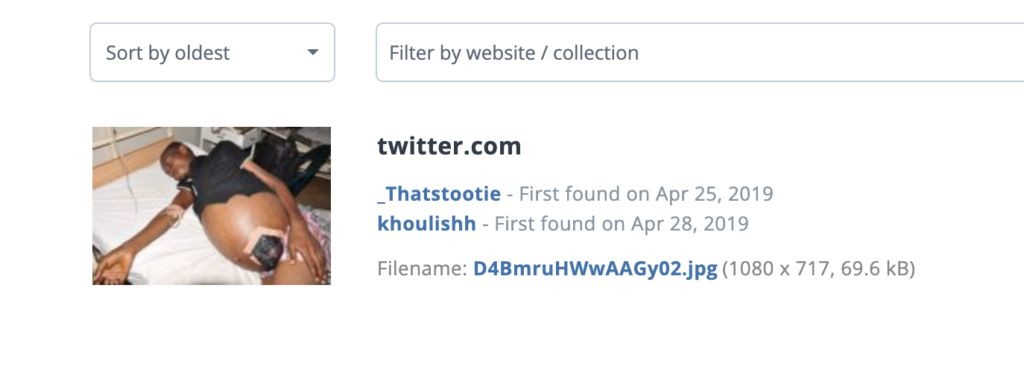Open the D4BmruHWwAAGy02.jpg filename link
The width and height of the screenshot is (1024, 388).
click(x=595, y=268)
